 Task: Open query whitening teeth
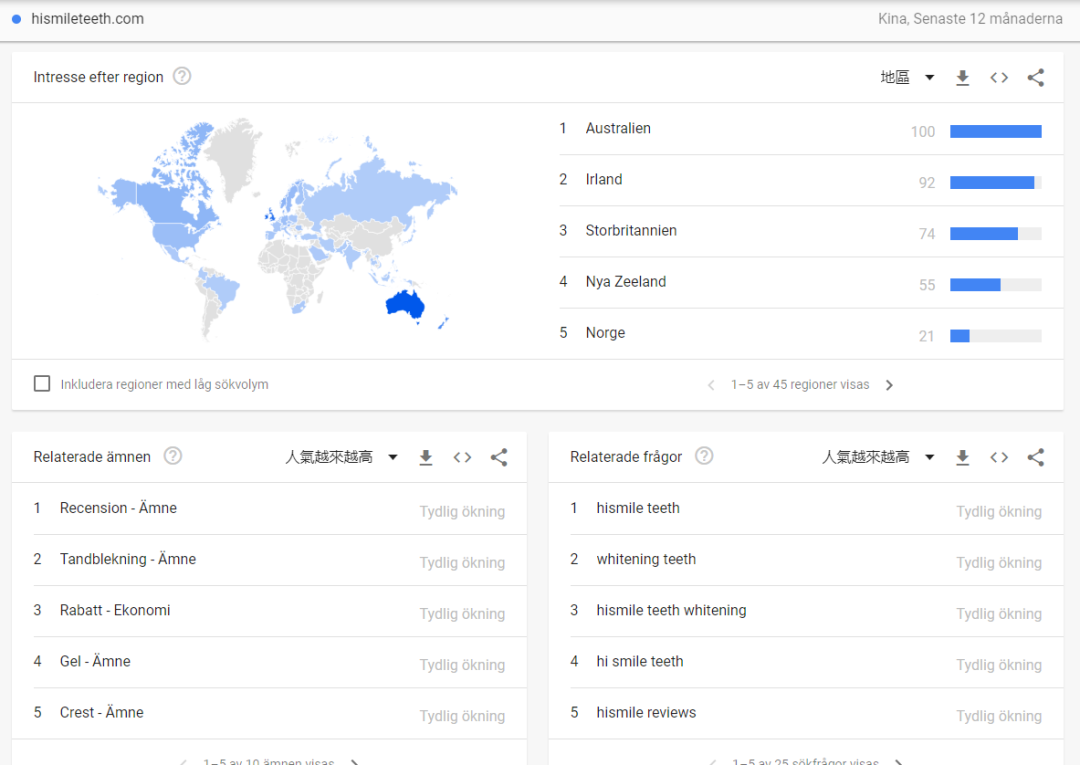point(646,559)
